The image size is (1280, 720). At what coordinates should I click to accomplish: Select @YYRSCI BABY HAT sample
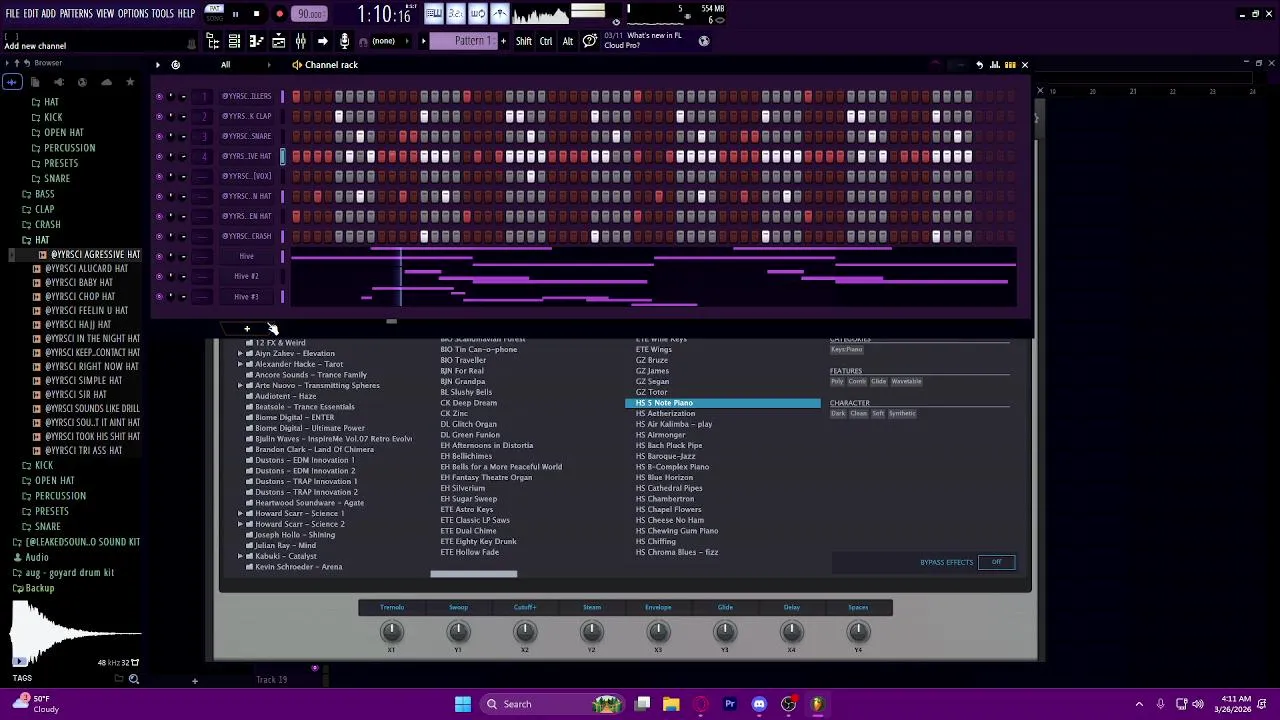click(79, 282)
